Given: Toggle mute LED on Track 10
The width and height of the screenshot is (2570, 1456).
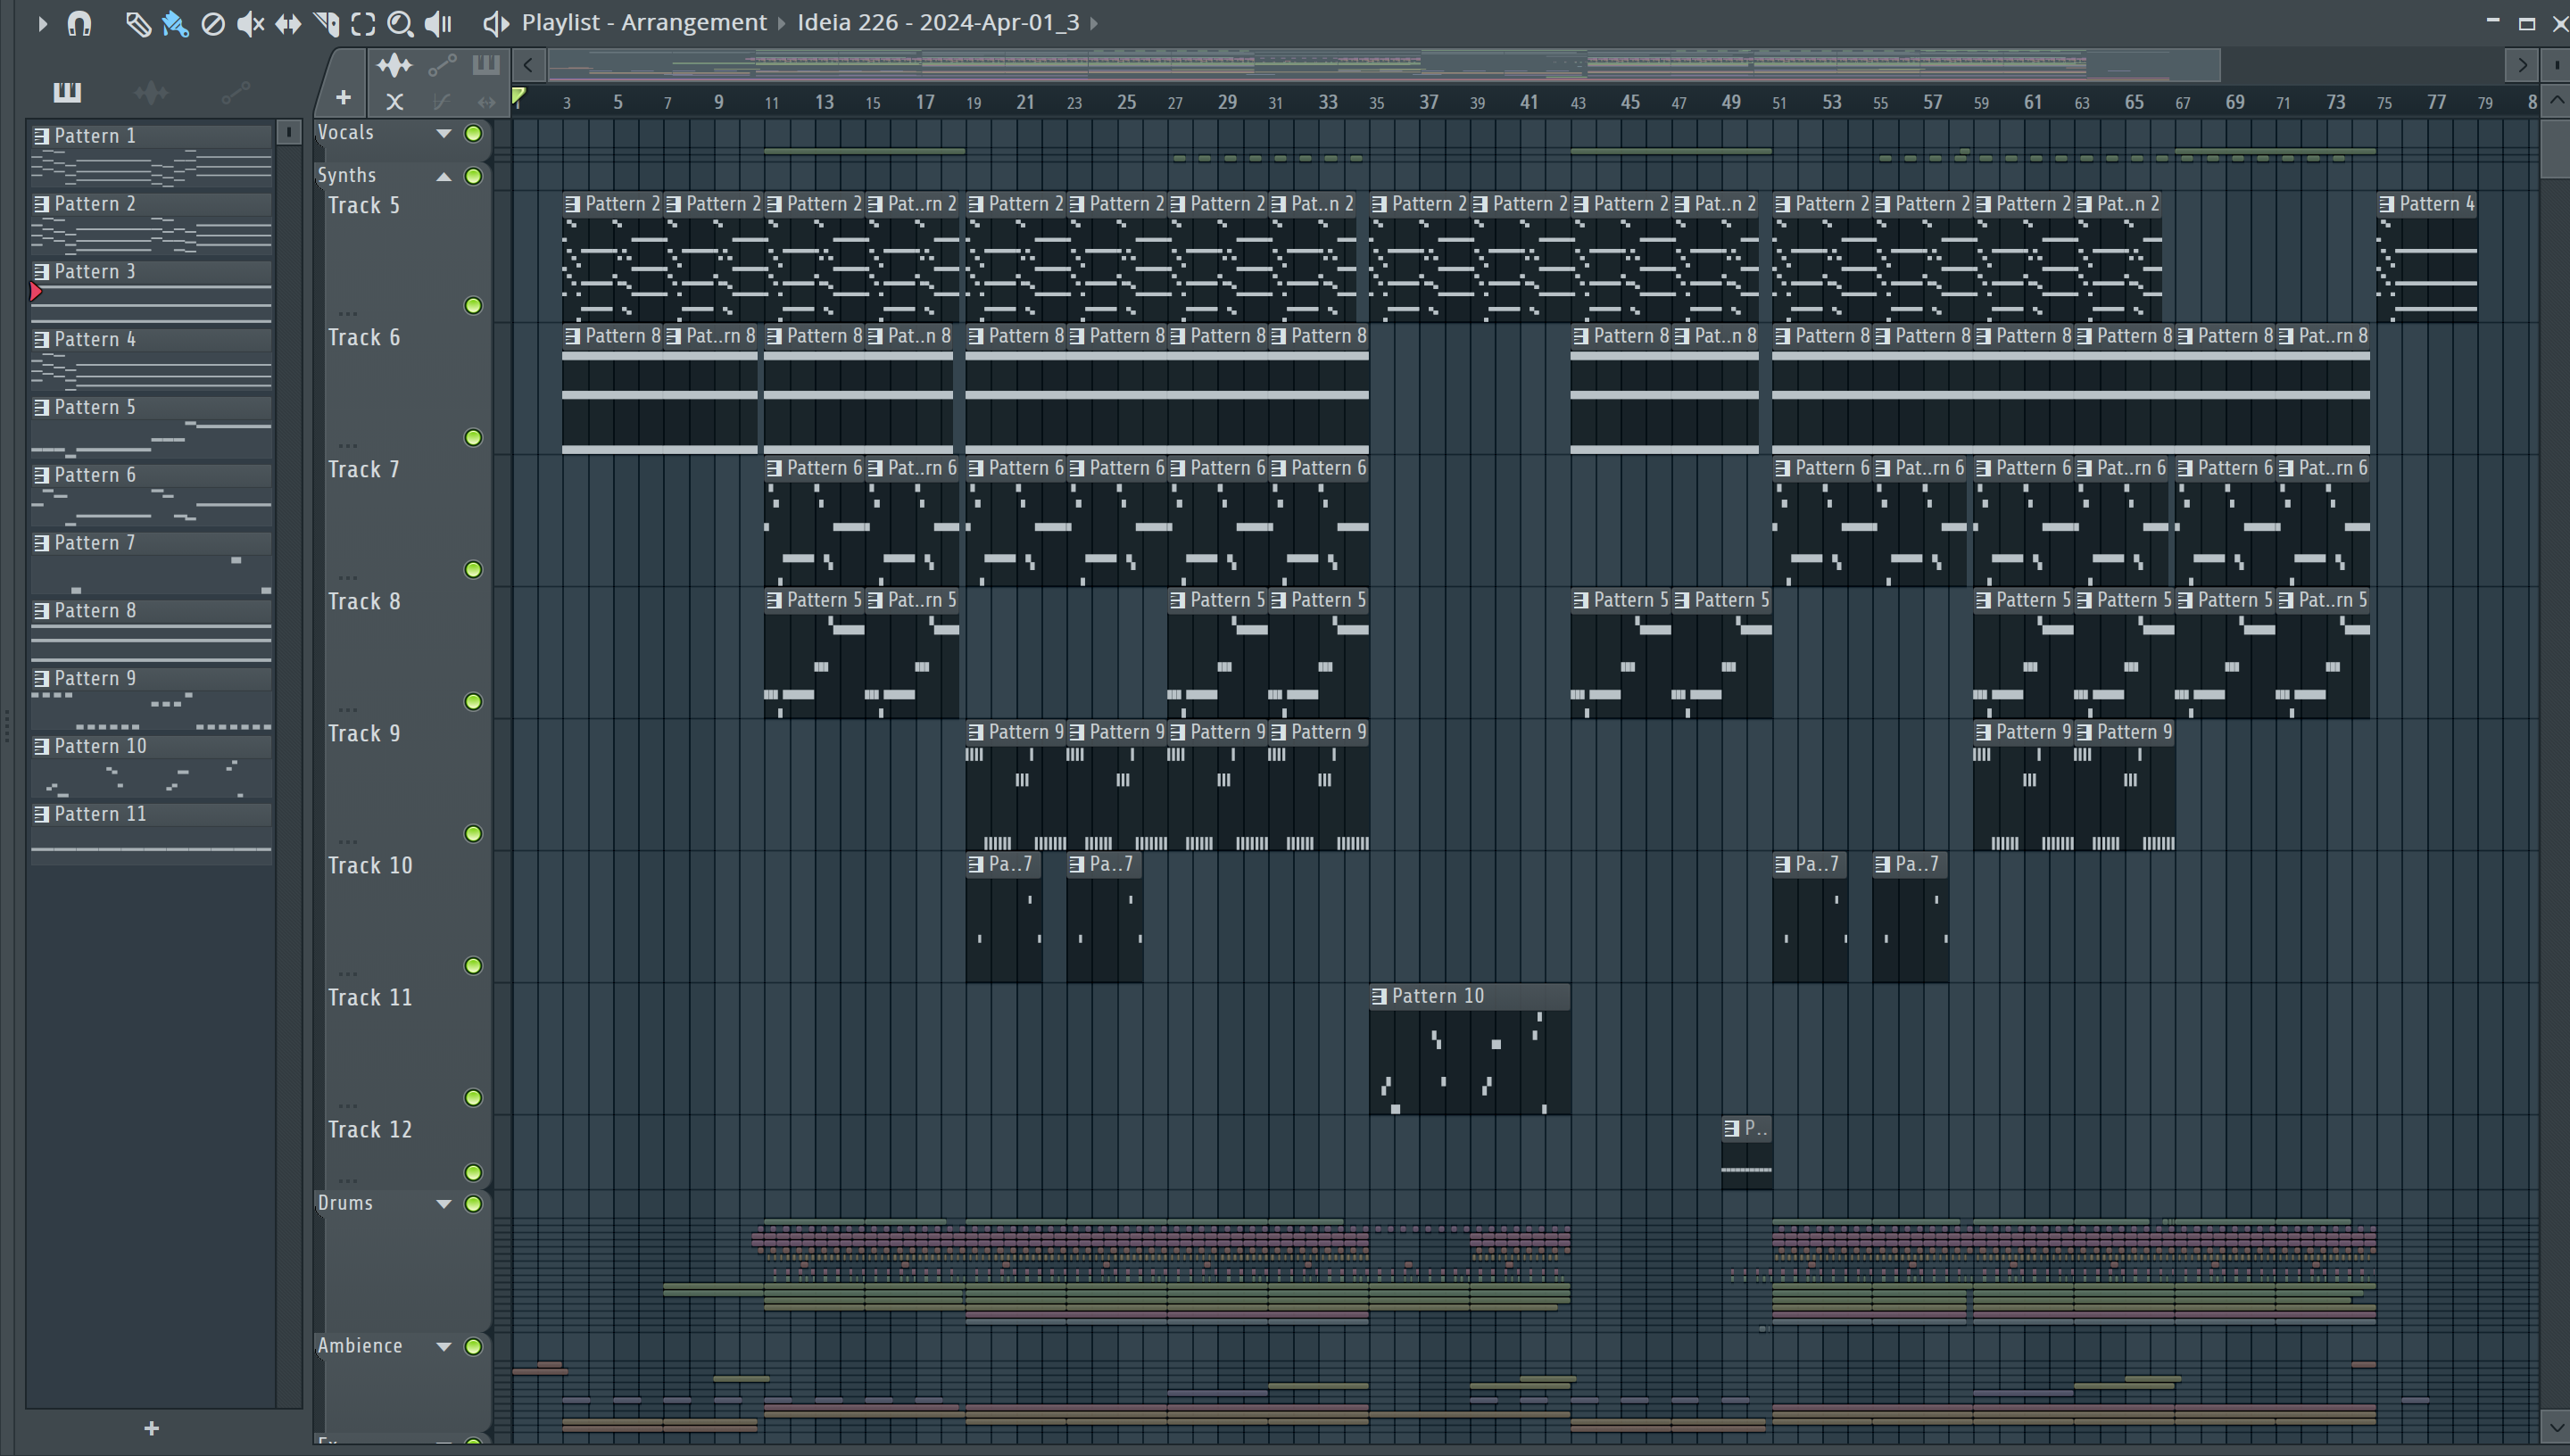Looking at the screenshot, I should pos(473,965).
